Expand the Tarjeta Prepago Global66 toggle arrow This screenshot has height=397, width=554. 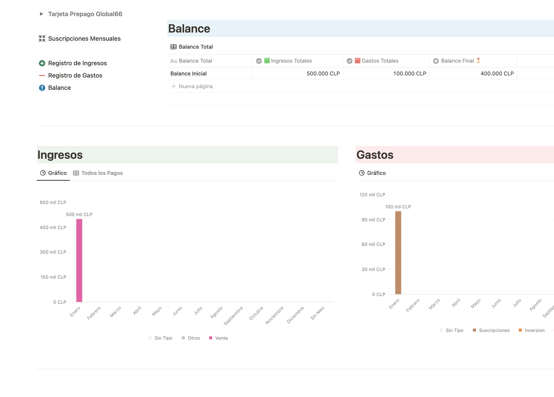click(x=41, y=14)
